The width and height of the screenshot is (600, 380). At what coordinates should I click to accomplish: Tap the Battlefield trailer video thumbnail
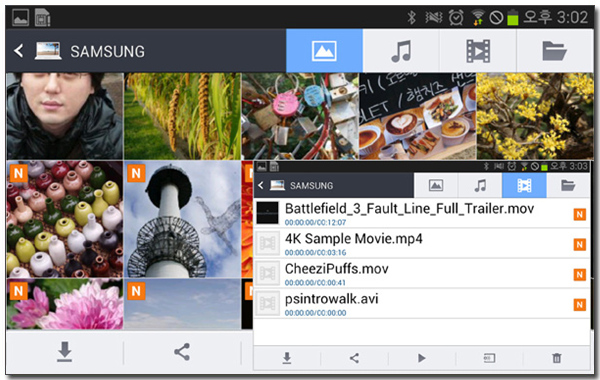267,213
